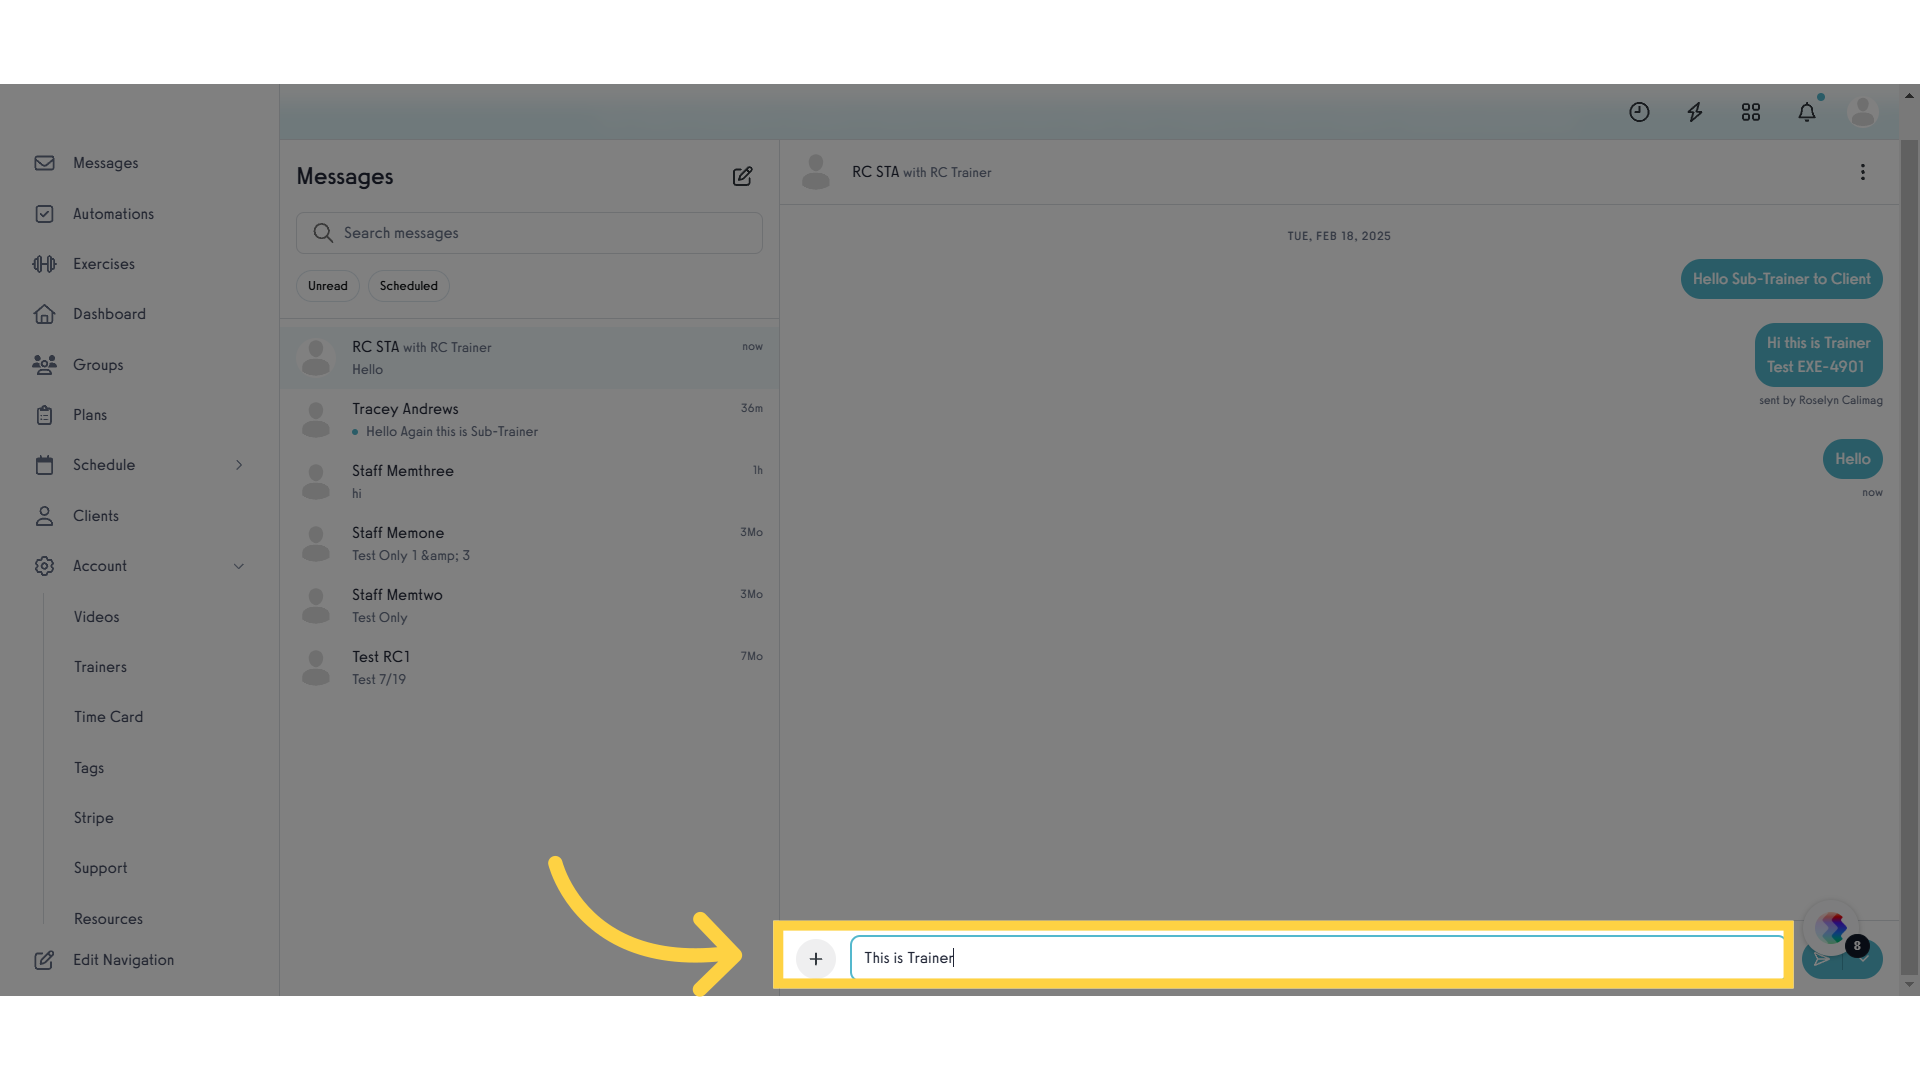Viewport: 1920px width, 1080px height.
Task: Open the Automations section
Action: 112,214
